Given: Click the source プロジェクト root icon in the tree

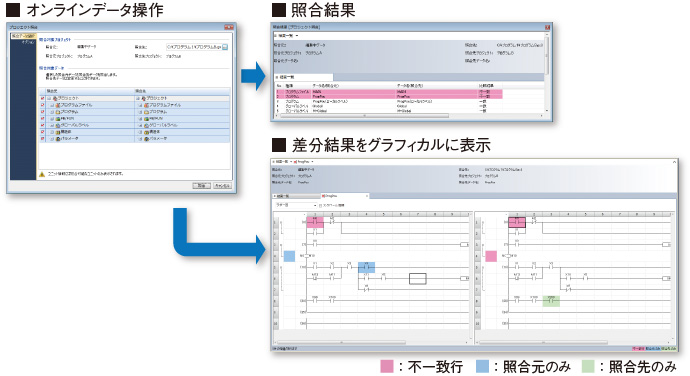Looking at the screenshot, I should point(55,99).
